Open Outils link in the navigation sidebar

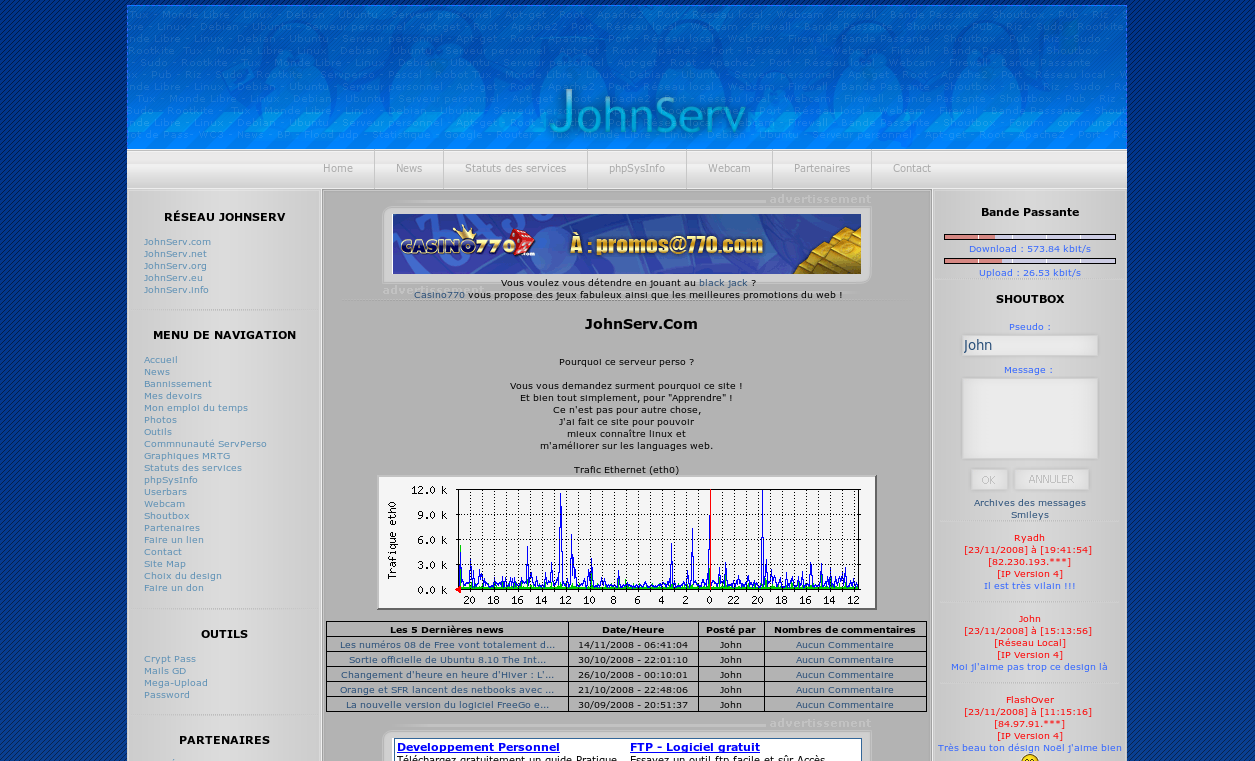coord(158,432)
